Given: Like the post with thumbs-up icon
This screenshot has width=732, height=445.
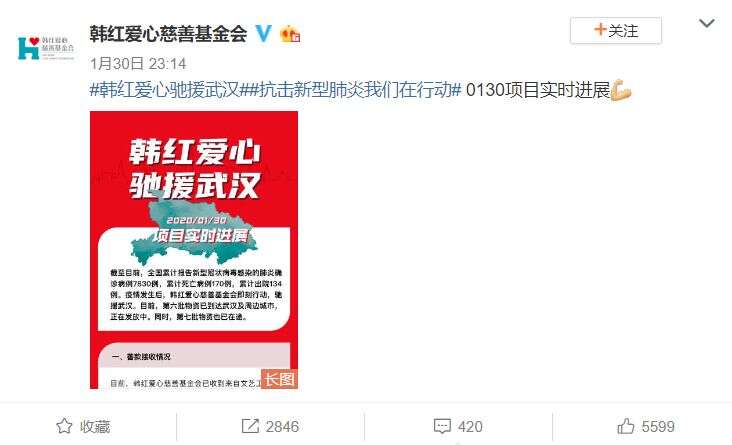Looking at the screenshot, I should [x=626, y=426].
